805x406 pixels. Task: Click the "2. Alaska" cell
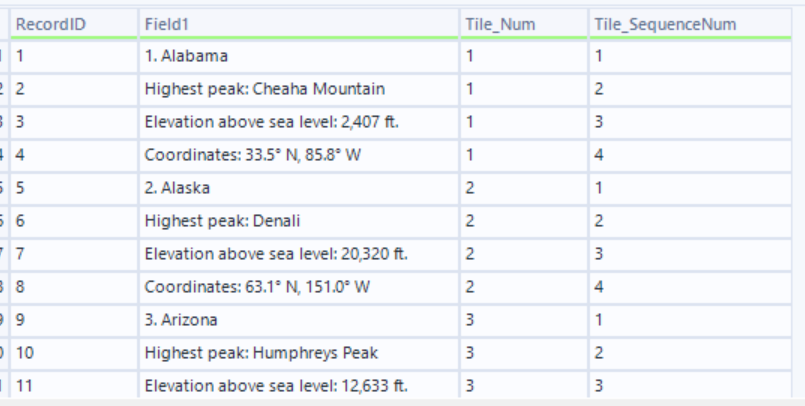(176, 188)
